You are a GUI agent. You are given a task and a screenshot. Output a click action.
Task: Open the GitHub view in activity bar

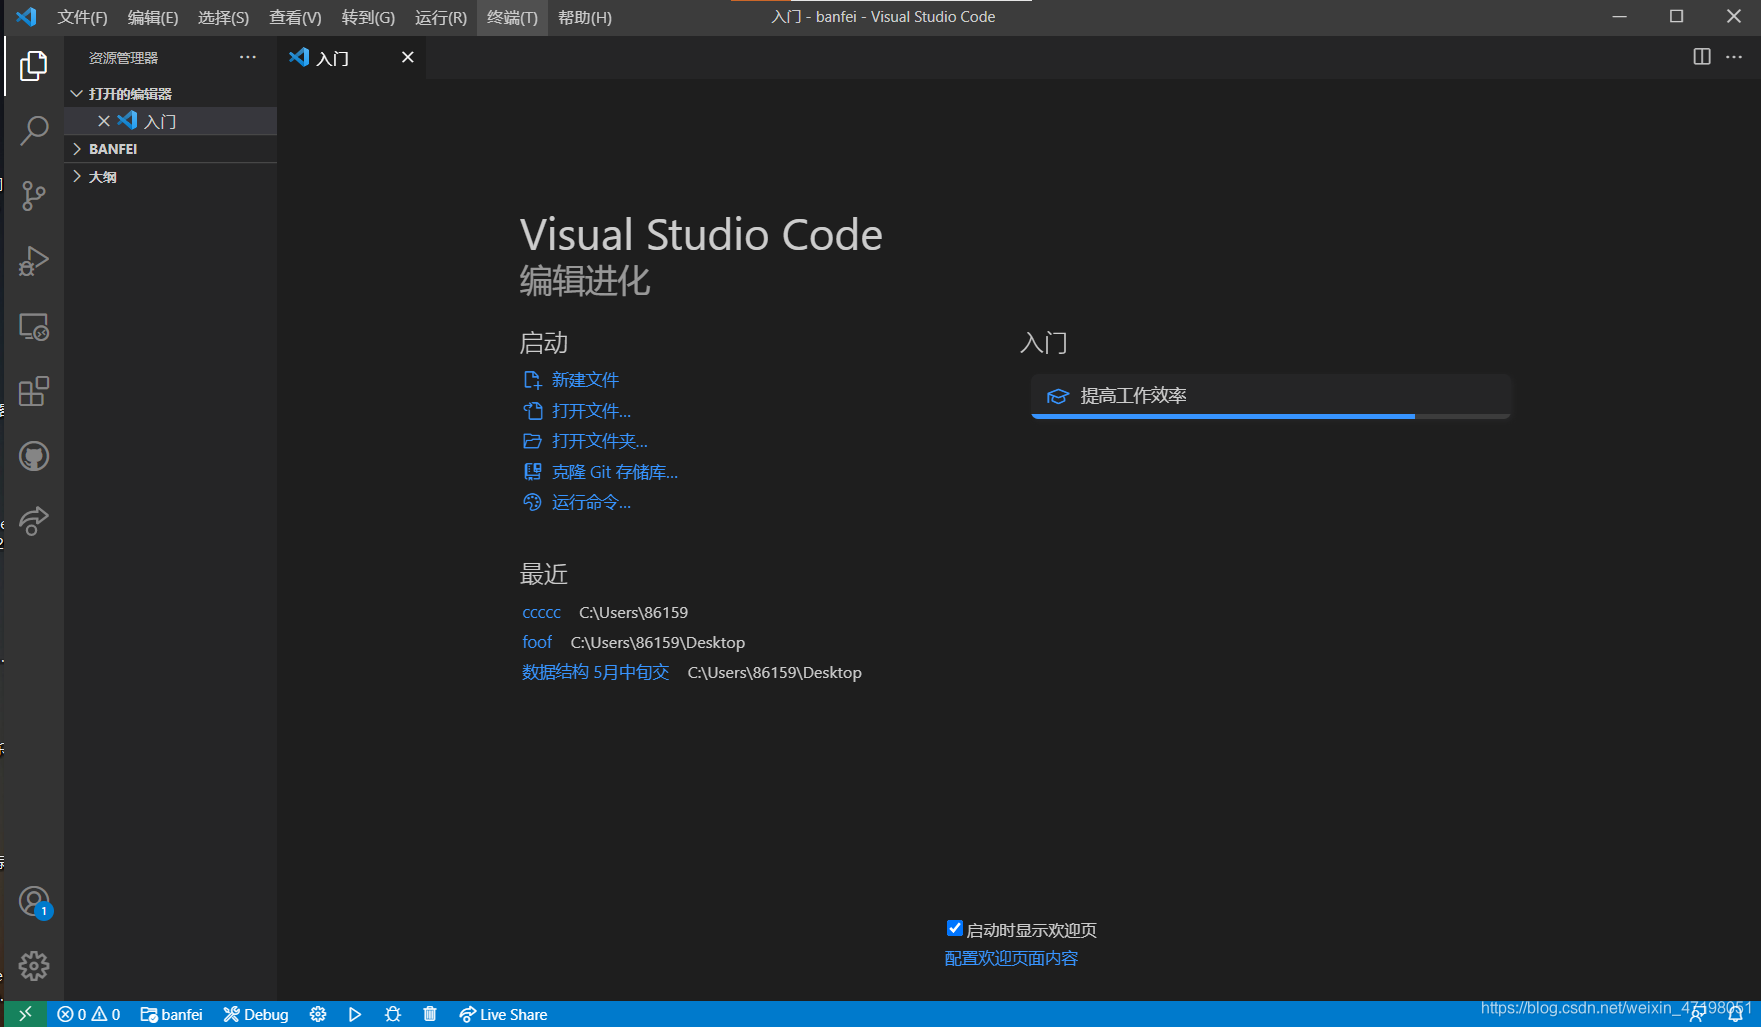click(34, 457)
